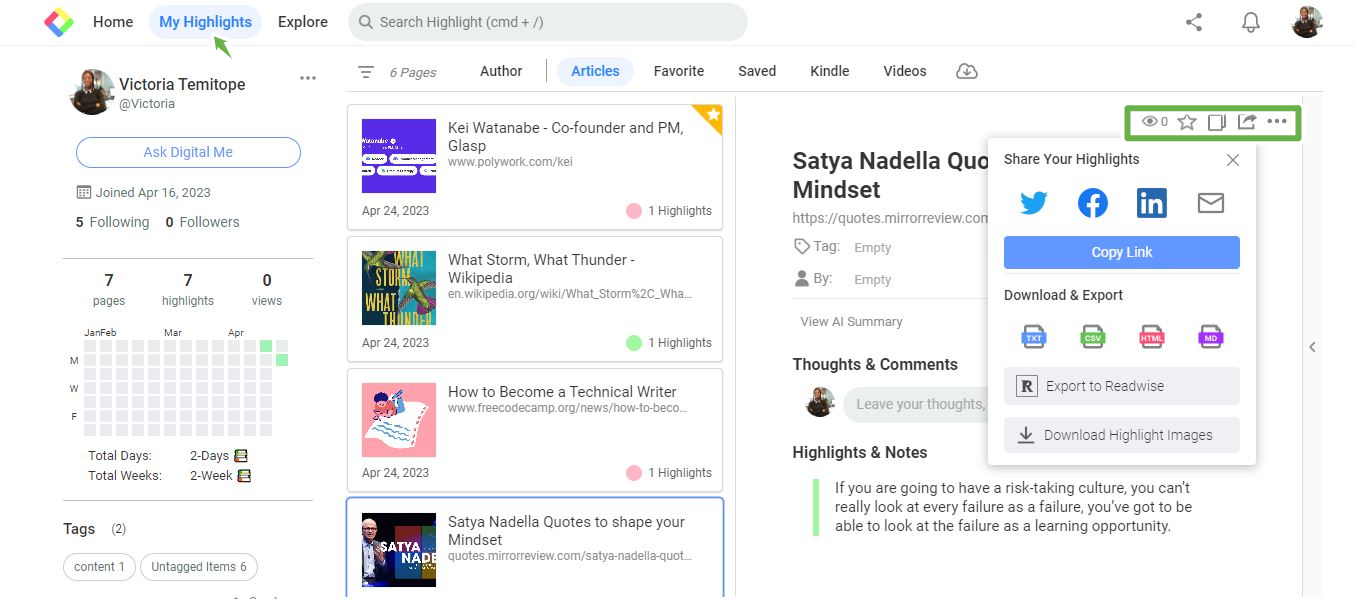Click pink highlight dot on Technical Writer card
Viewport: 1355px width, 604px height.
point(633,473)
